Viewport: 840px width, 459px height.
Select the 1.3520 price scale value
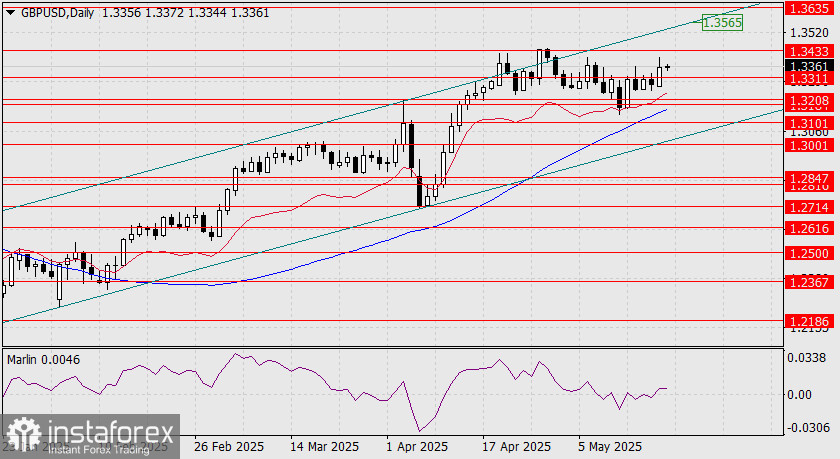(x=809, y=33)
